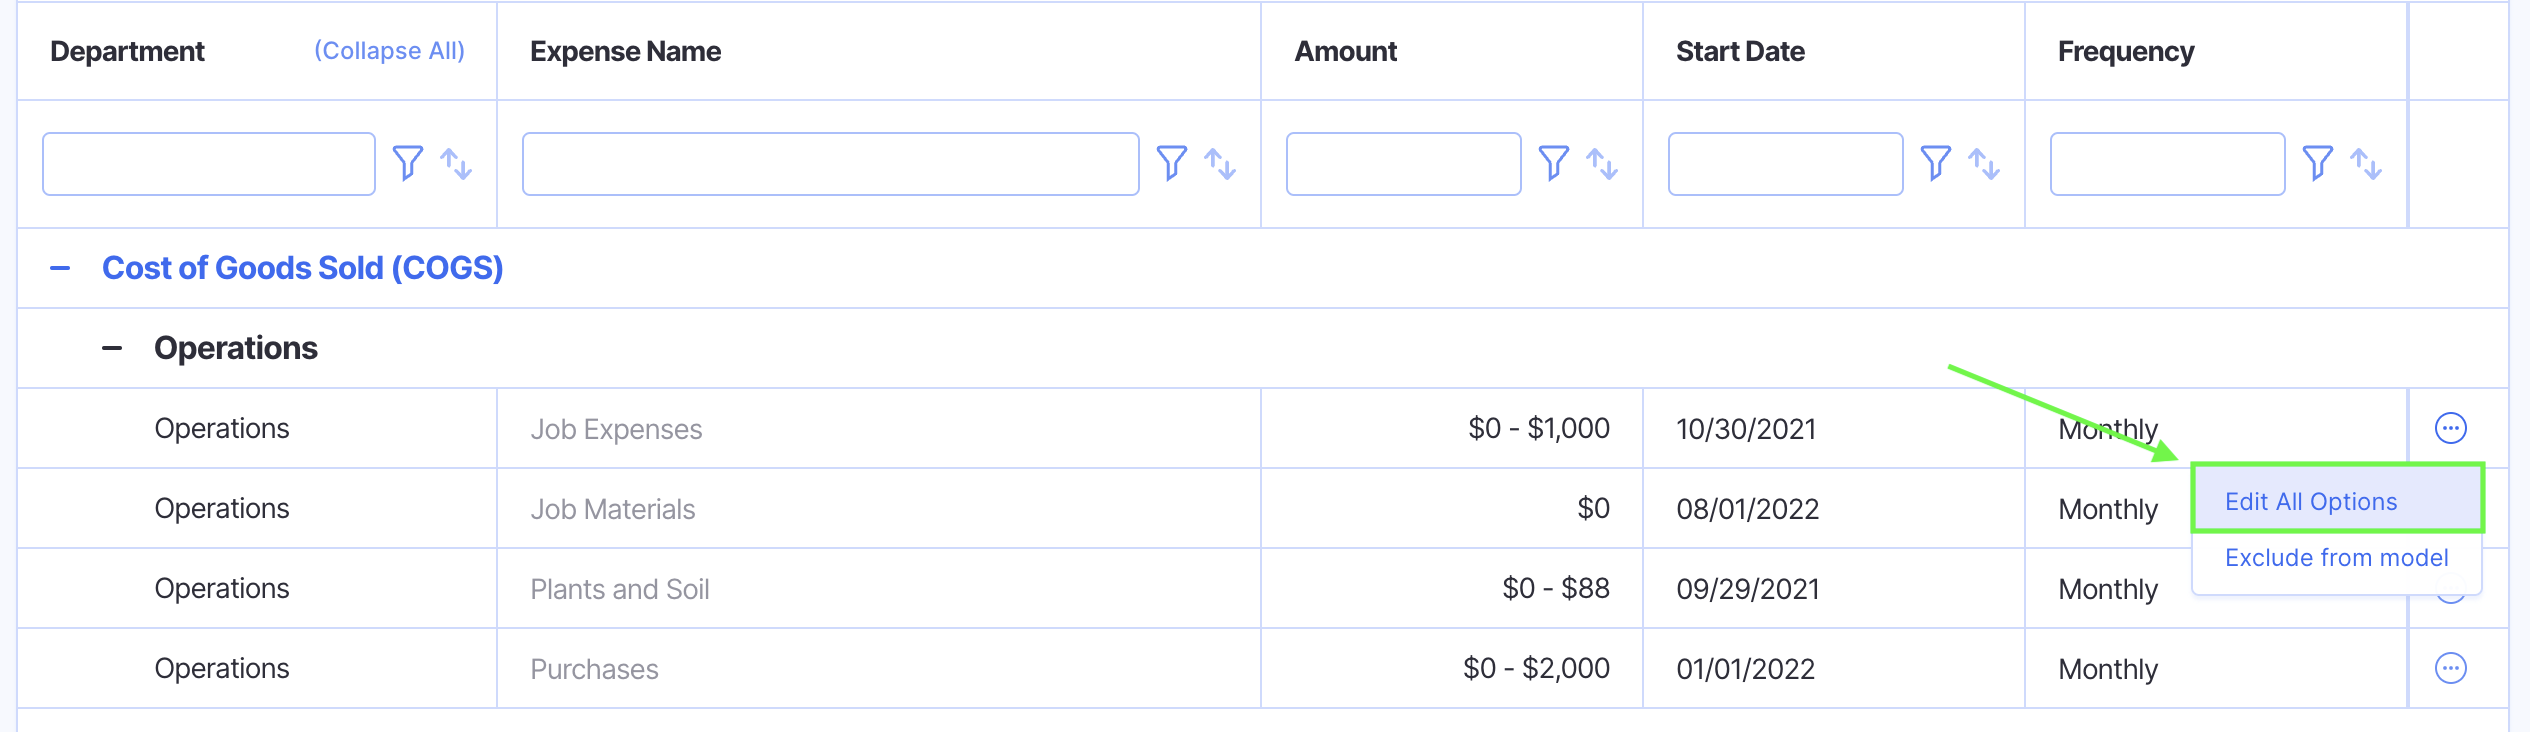Click the Expense Name filter text box
The width and height of the screenshot is (2530, 732).
point(830,164)
